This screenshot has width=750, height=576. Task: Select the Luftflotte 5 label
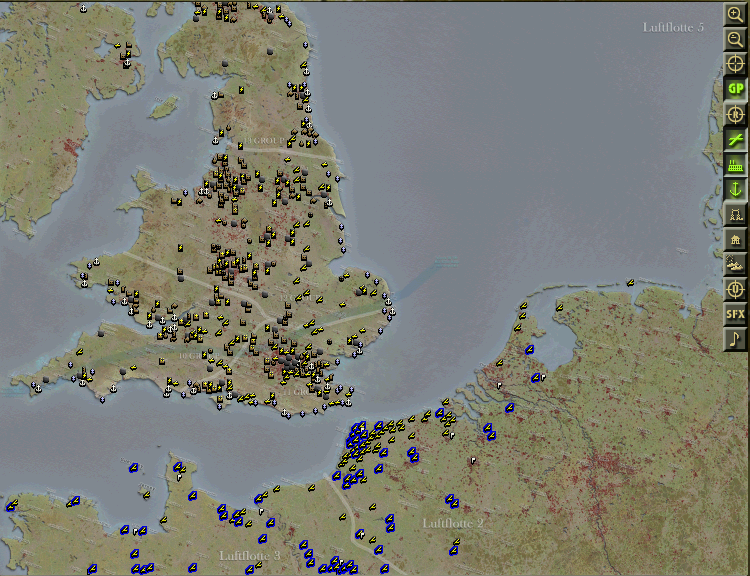click(x=673, y=27)
